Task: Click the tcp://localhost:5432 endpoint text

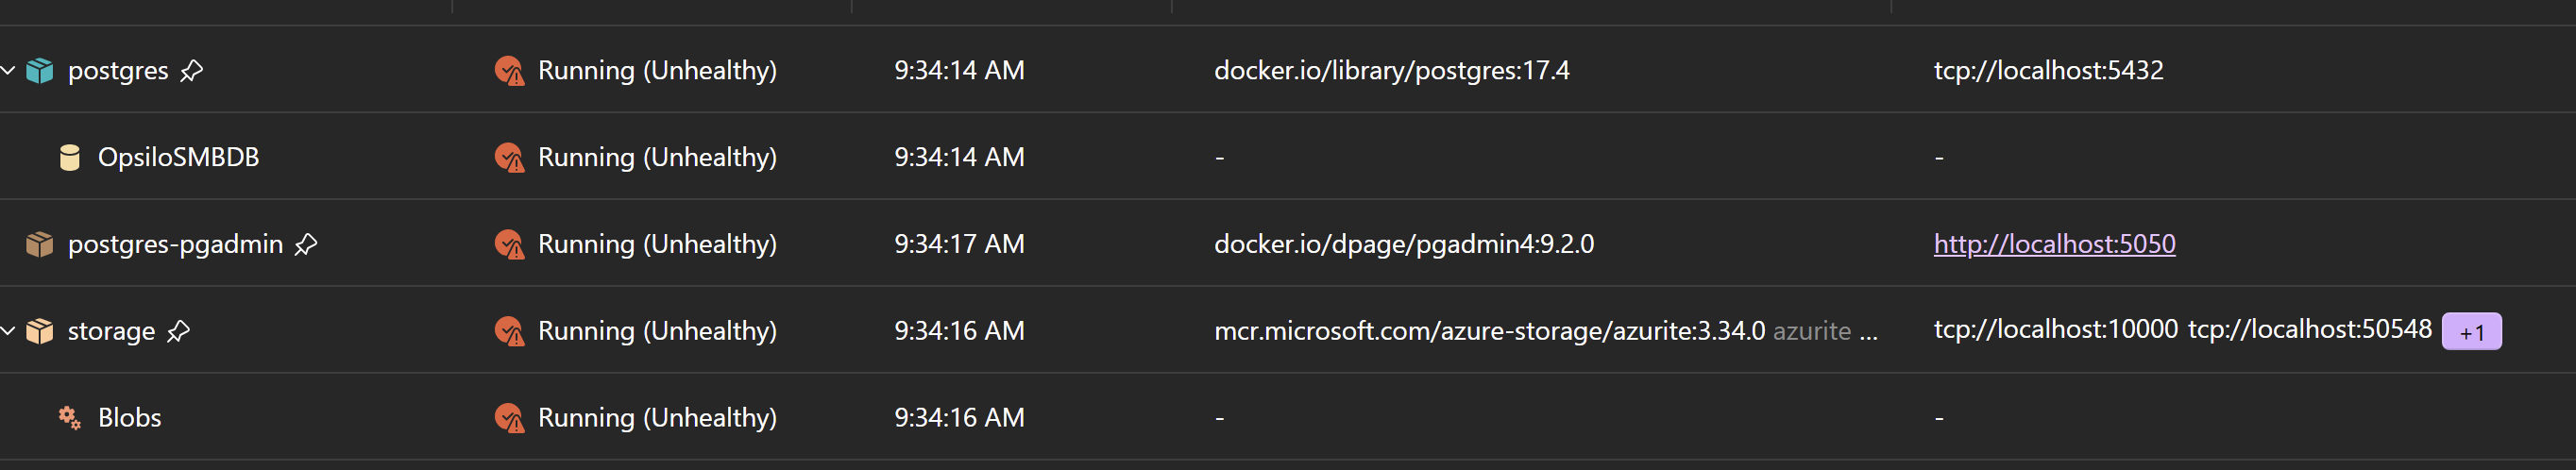Action: coord(2048,71)
